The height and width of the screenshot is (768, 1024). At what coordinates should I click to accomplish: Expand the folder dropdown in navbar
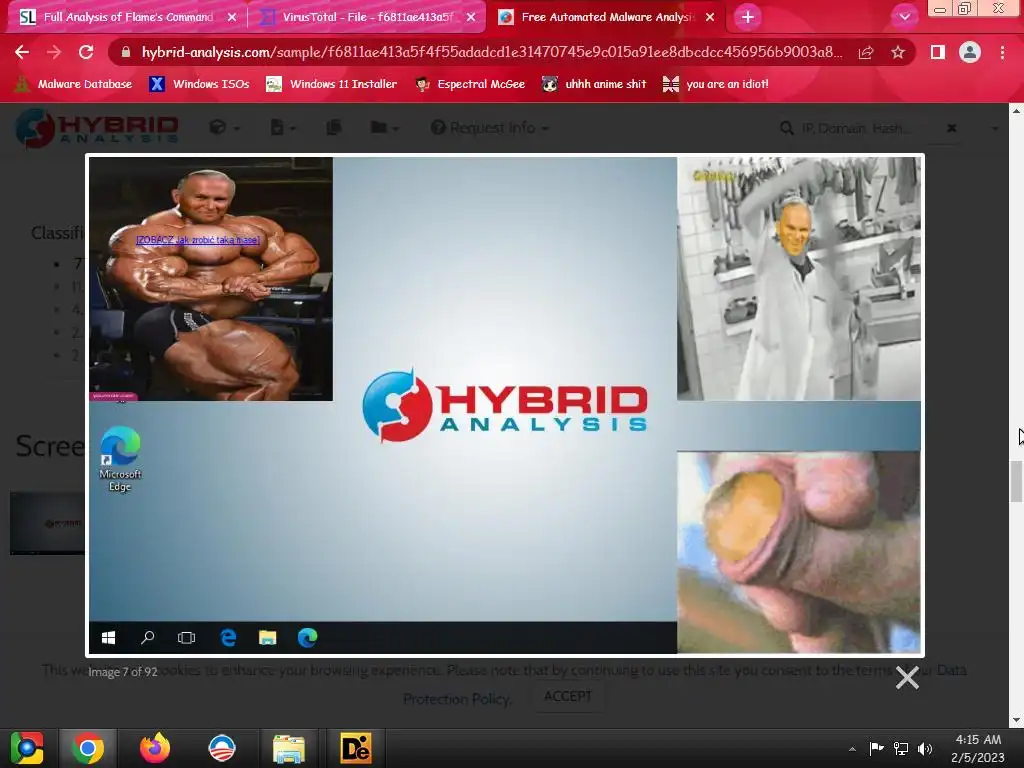(x=384, y=127)
